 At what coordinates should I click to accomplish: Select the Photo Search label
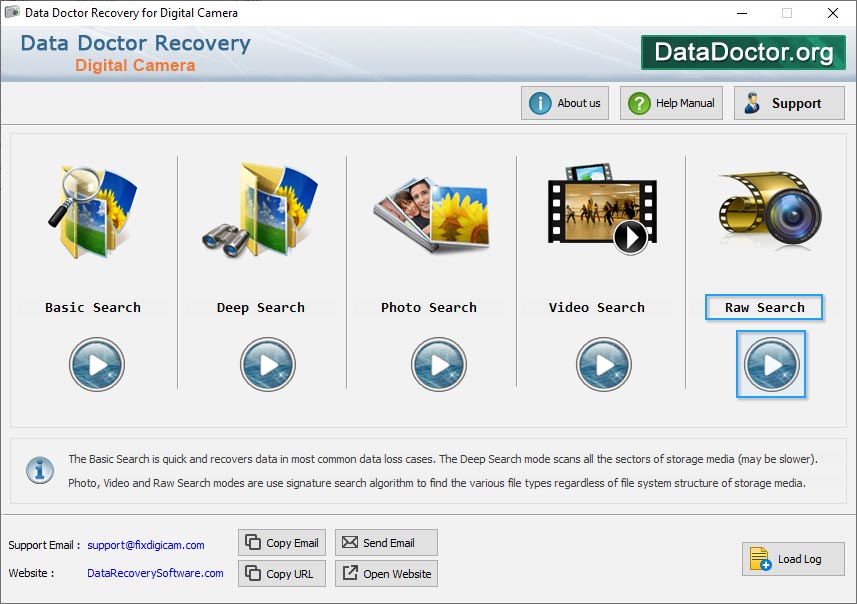click(429, 308)
